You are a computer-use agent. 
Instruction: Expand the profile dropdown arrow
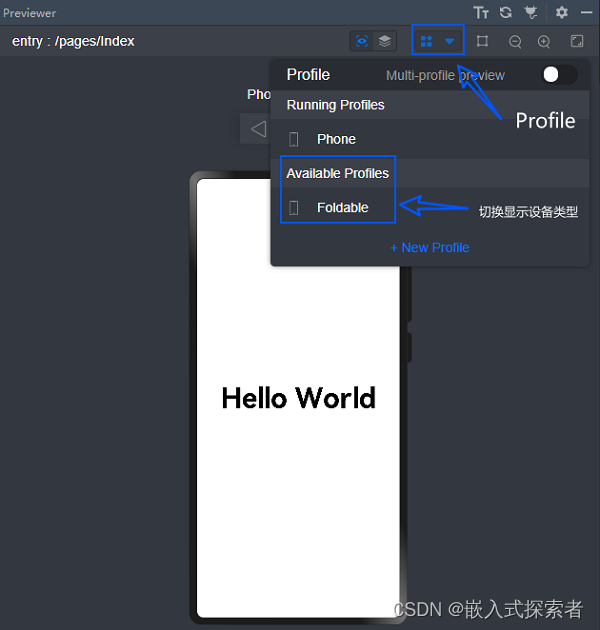tap(450, 41)
